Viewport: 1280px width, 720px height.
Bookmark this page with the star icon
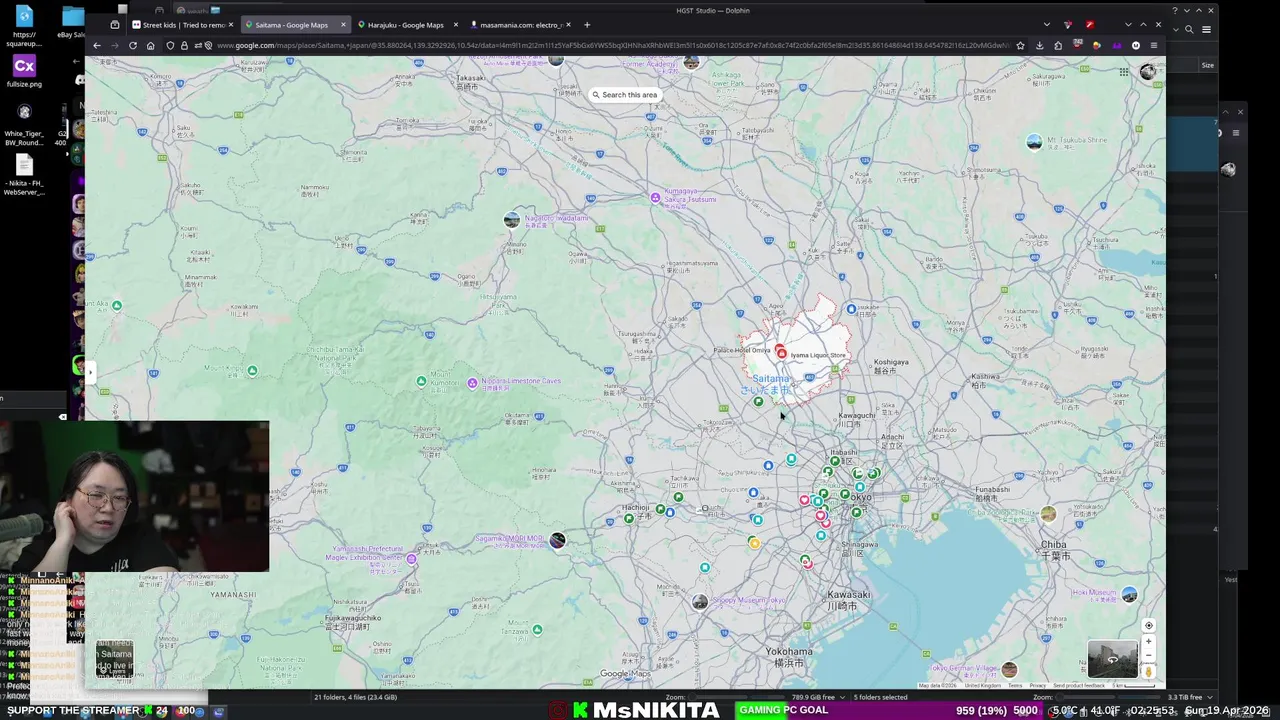coord(1020,45)
